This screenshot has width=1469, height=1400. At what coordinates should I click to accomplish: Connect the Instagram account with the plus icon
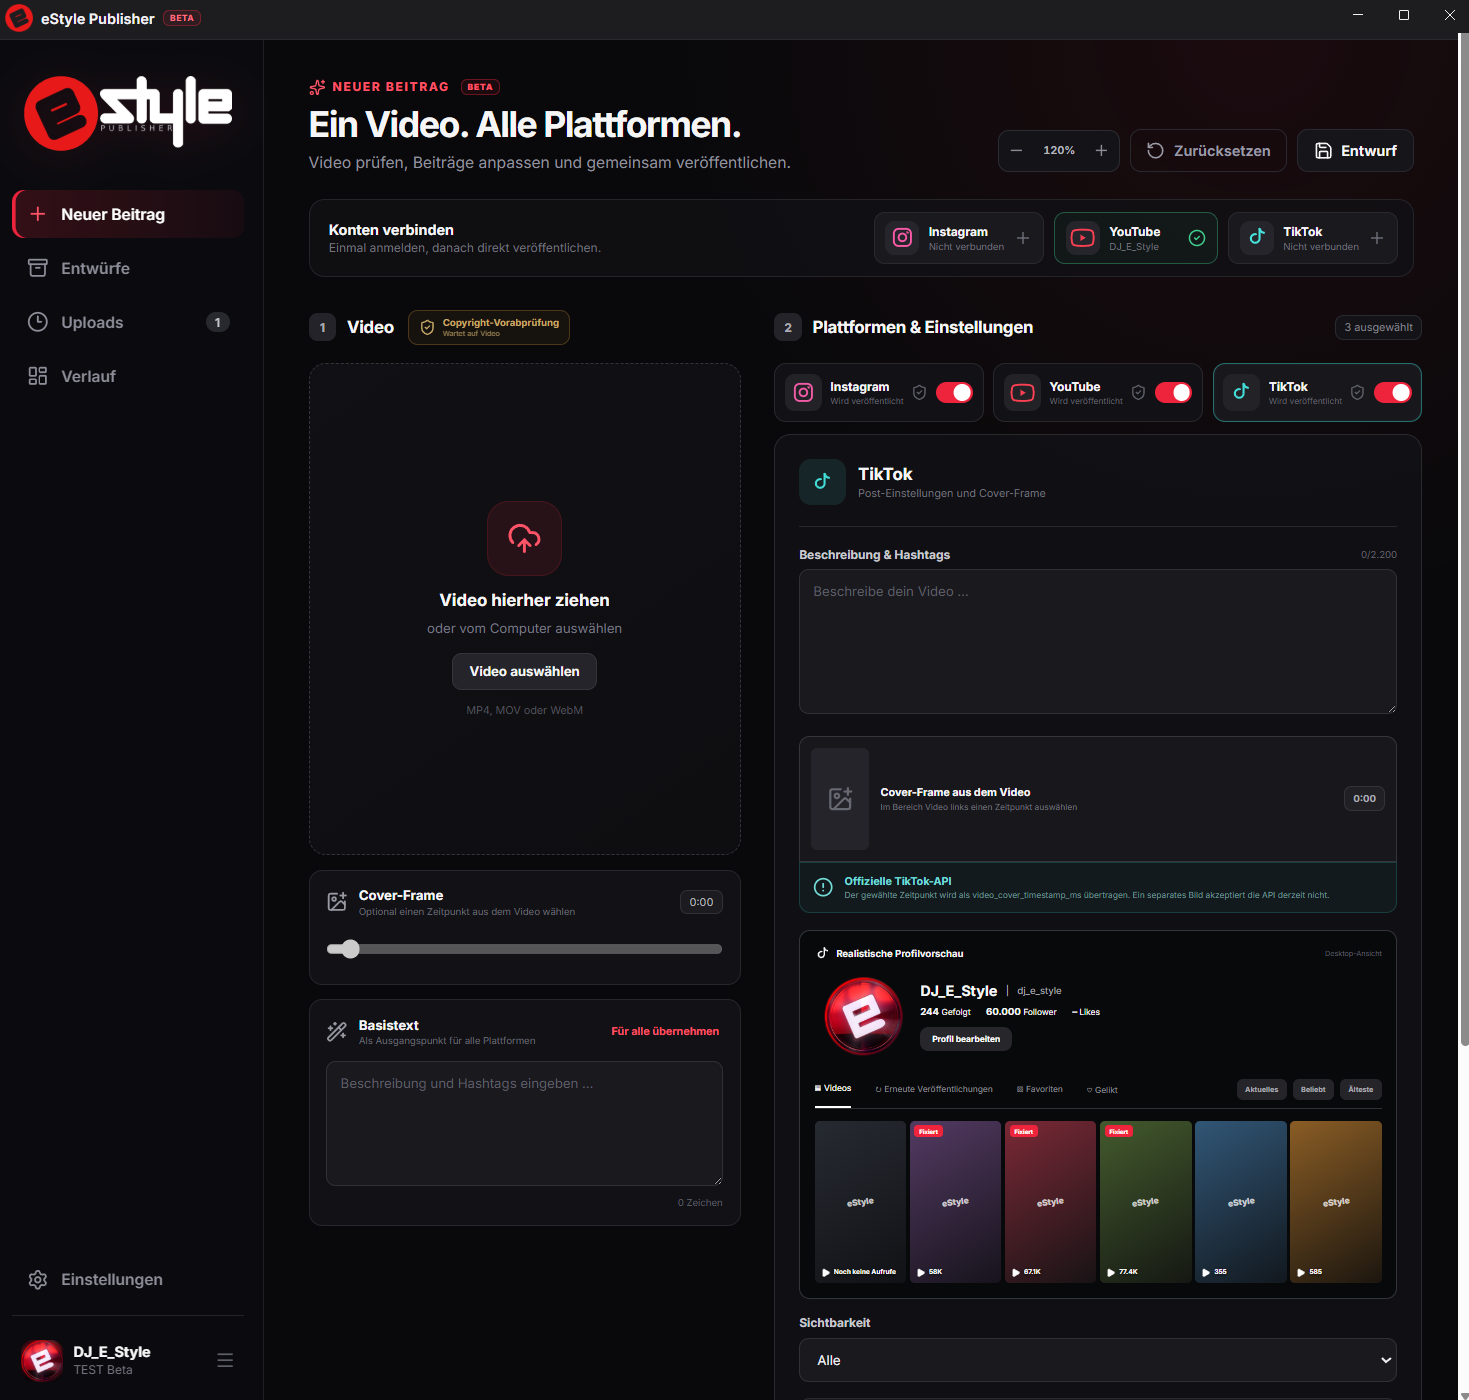click(1023, 238)
